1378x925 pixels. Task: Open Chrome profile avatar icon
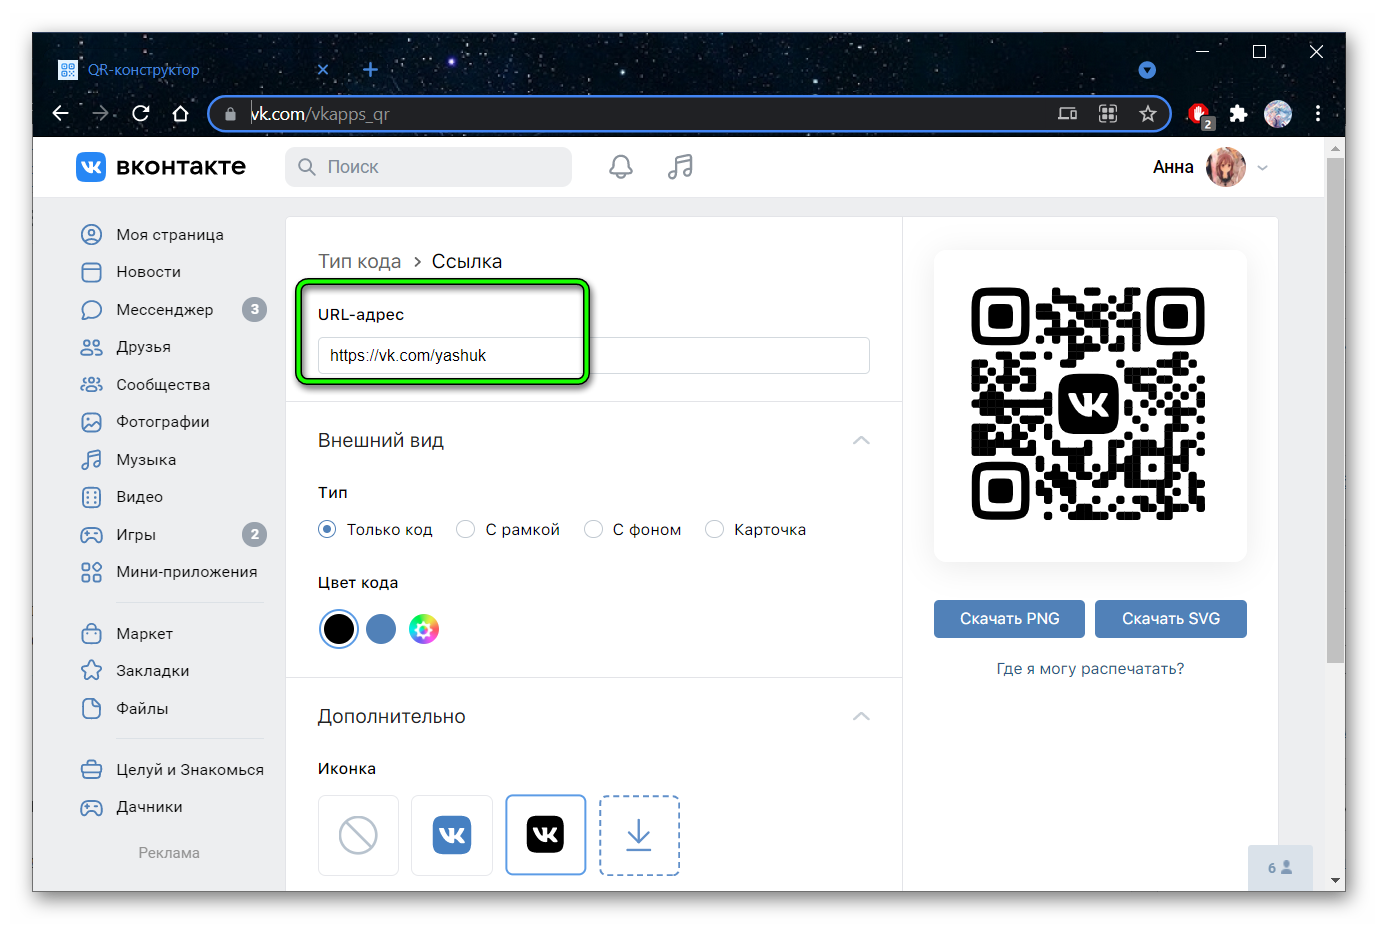1278,114
